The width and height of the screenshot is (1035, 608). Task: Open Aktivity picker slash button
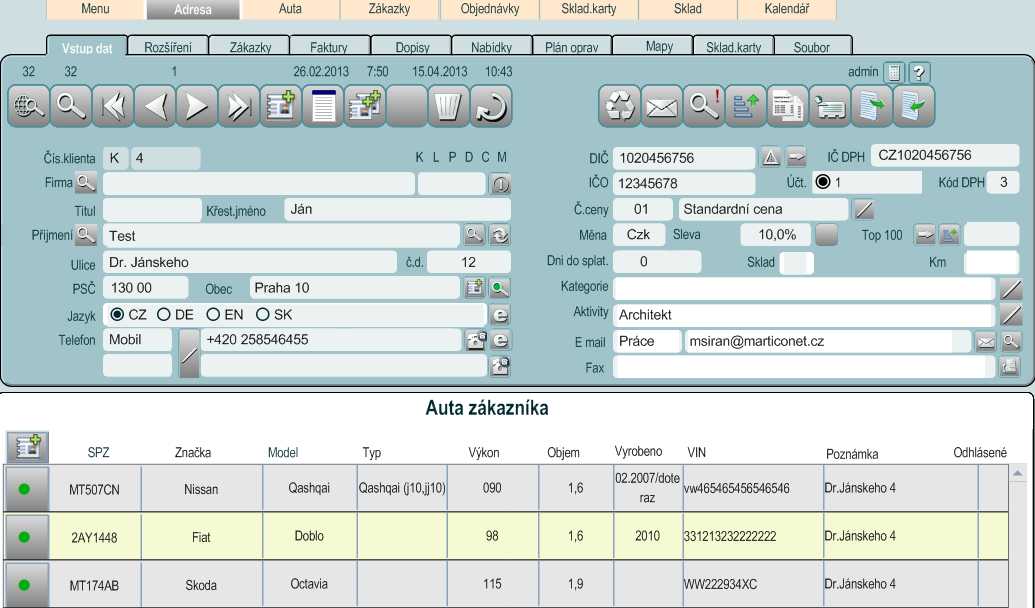[x=1011, y=314]
